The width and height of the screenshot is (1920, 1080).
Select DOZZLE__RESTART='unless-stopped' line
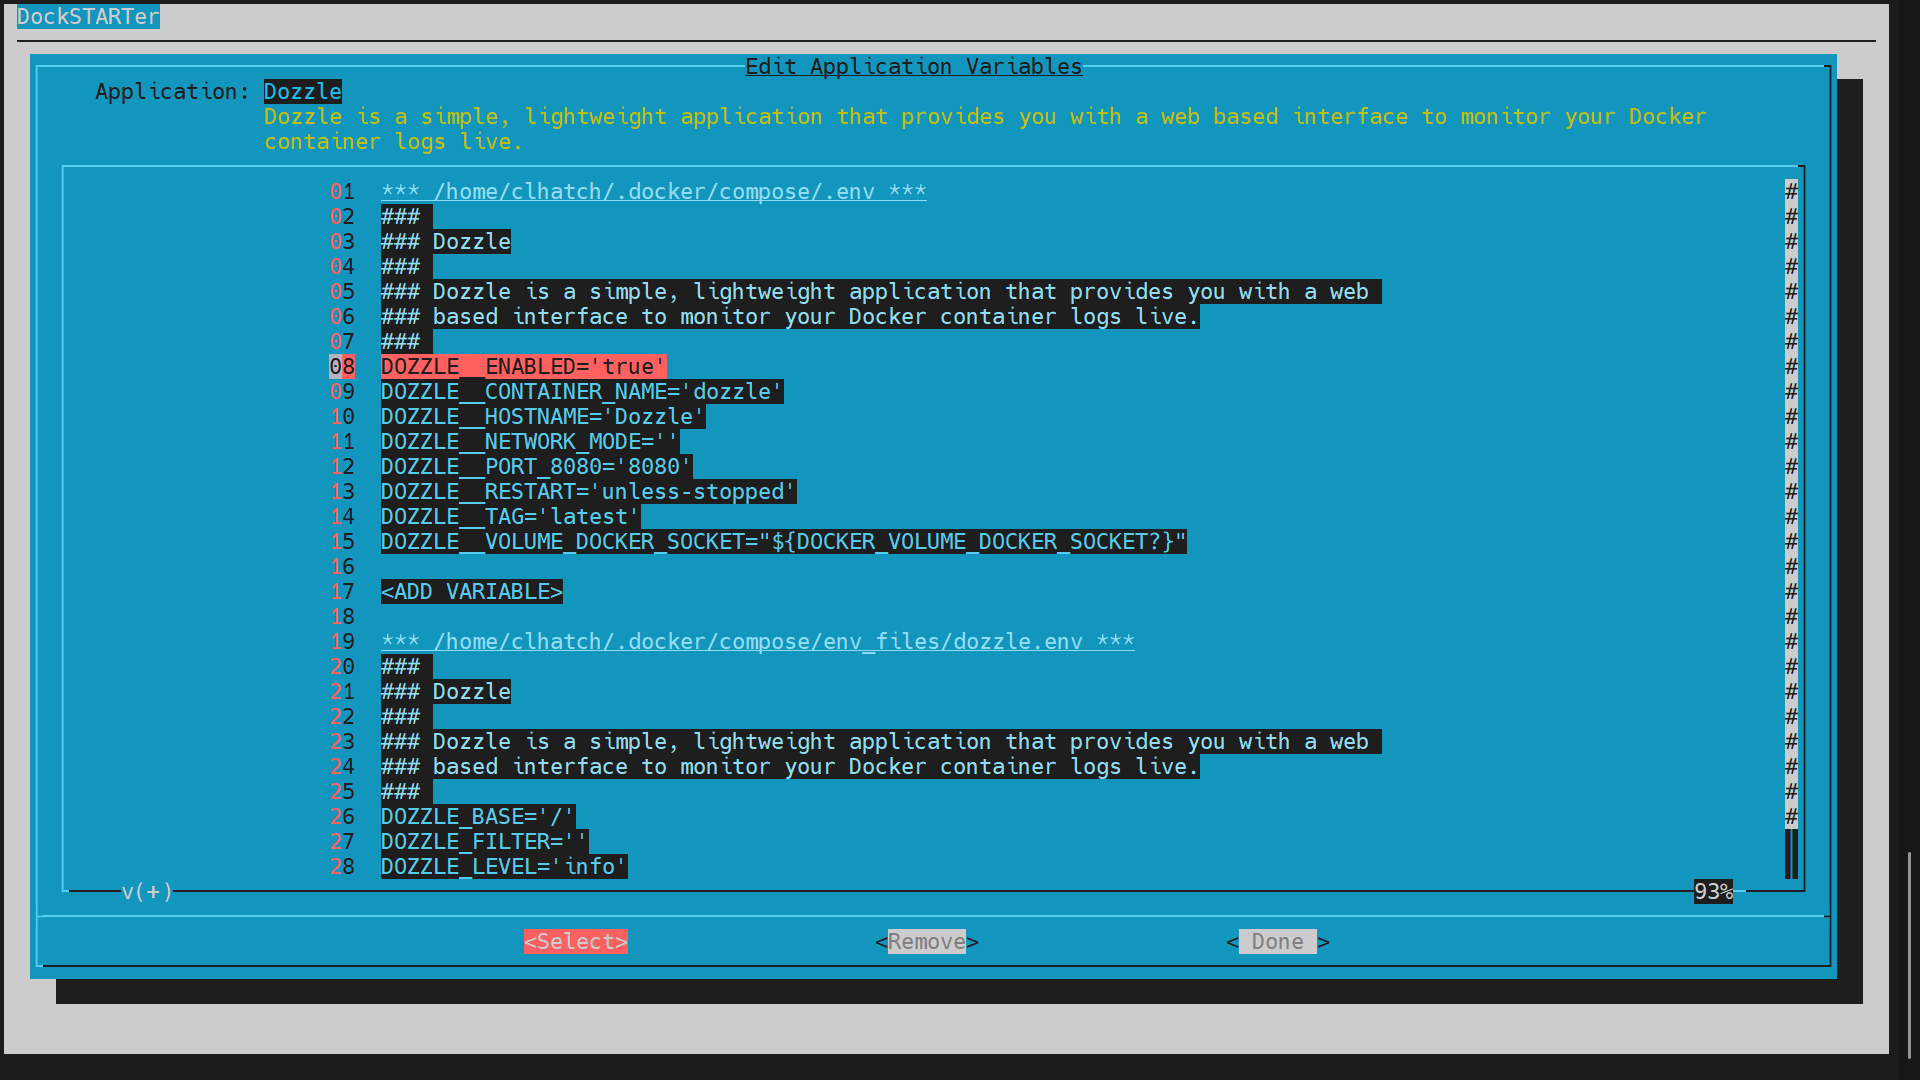pyautogui.click(x=589, y=491)
